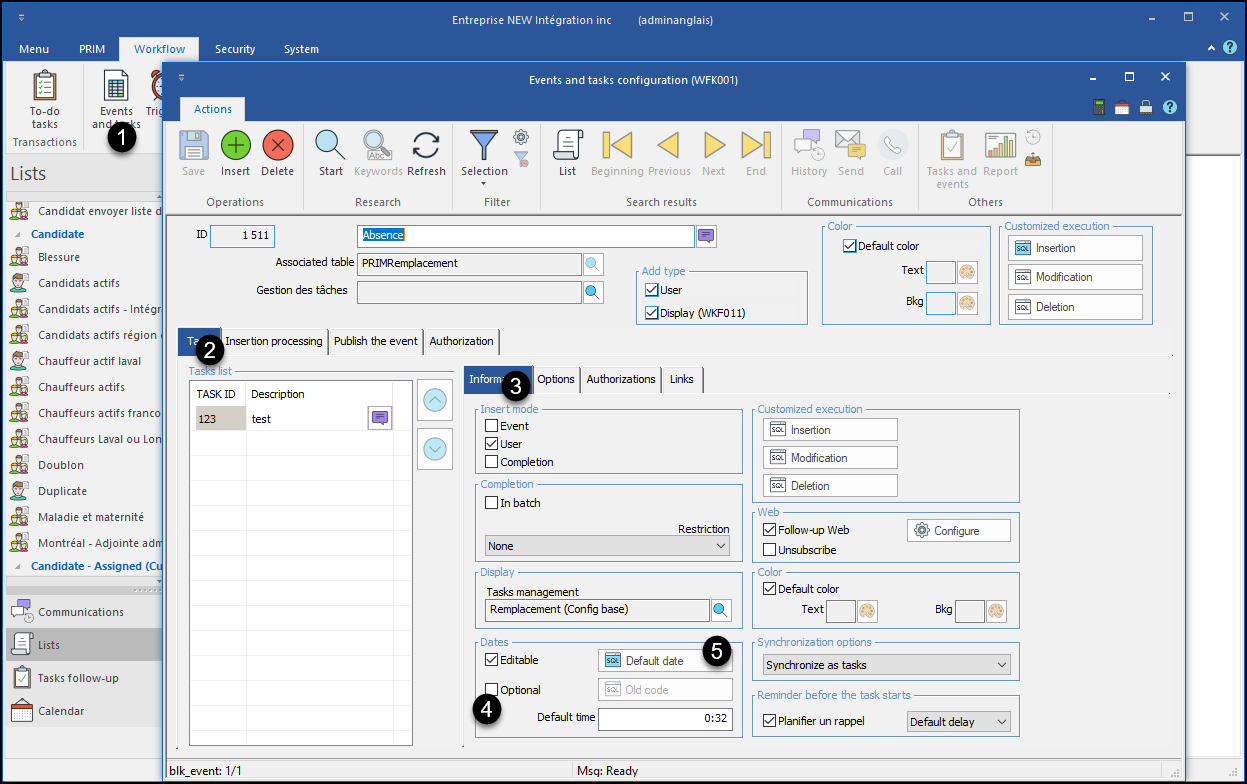Open the Workflow ribbon tab
The width and height of the screenshot is (1247, 784).
159,49
